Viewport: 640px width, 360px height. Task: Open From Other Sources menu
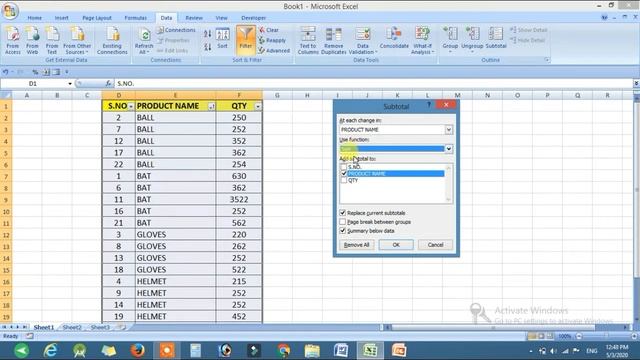coord(77,40)
